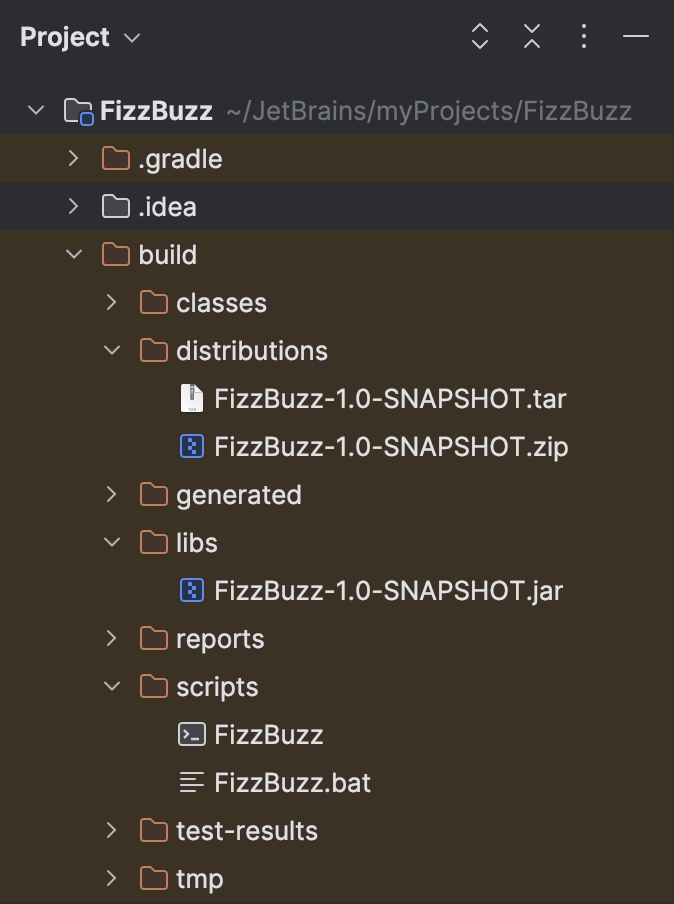The width and height of the screenshot is (674, 904).
Task: Collapse the libs folder chevron
Action: (x=110, y=542)
